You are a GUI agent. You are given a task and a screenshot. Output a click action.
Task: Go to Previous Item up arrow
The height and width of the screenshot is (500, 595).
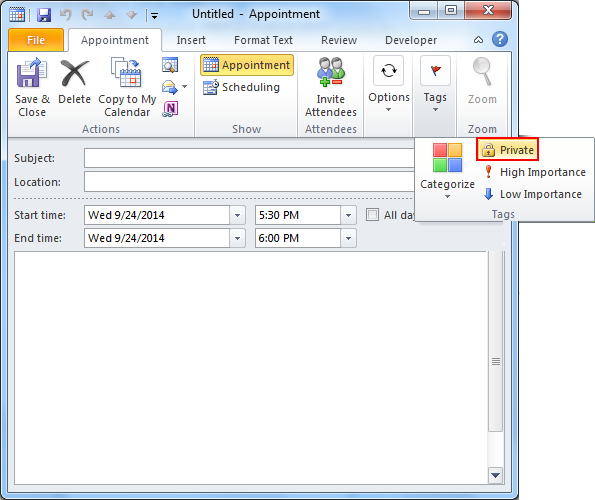(110, 15)
